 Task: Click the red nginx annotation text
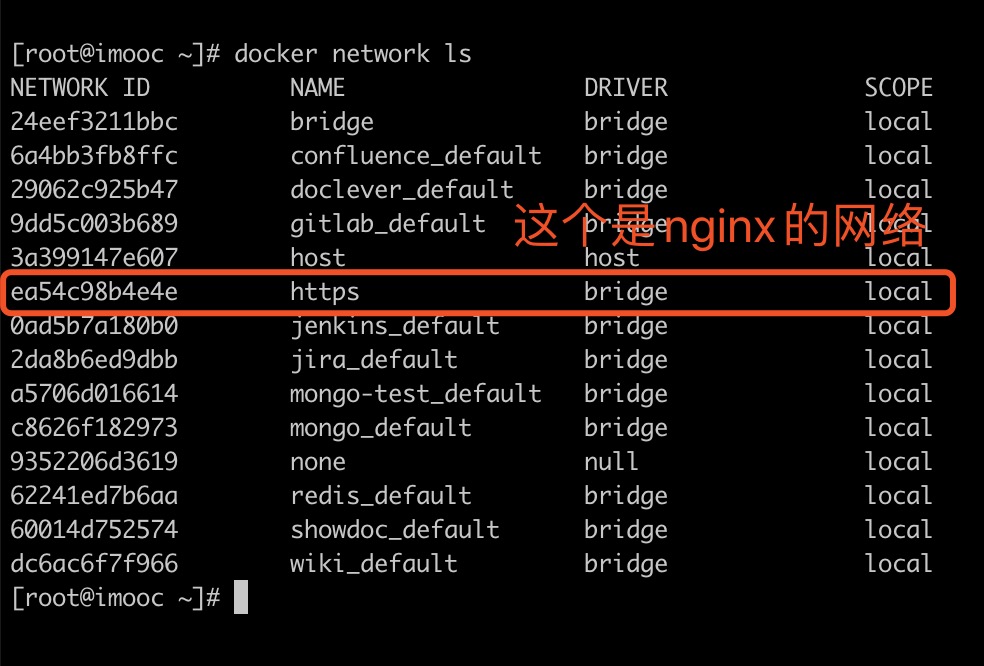pos(718,228)
